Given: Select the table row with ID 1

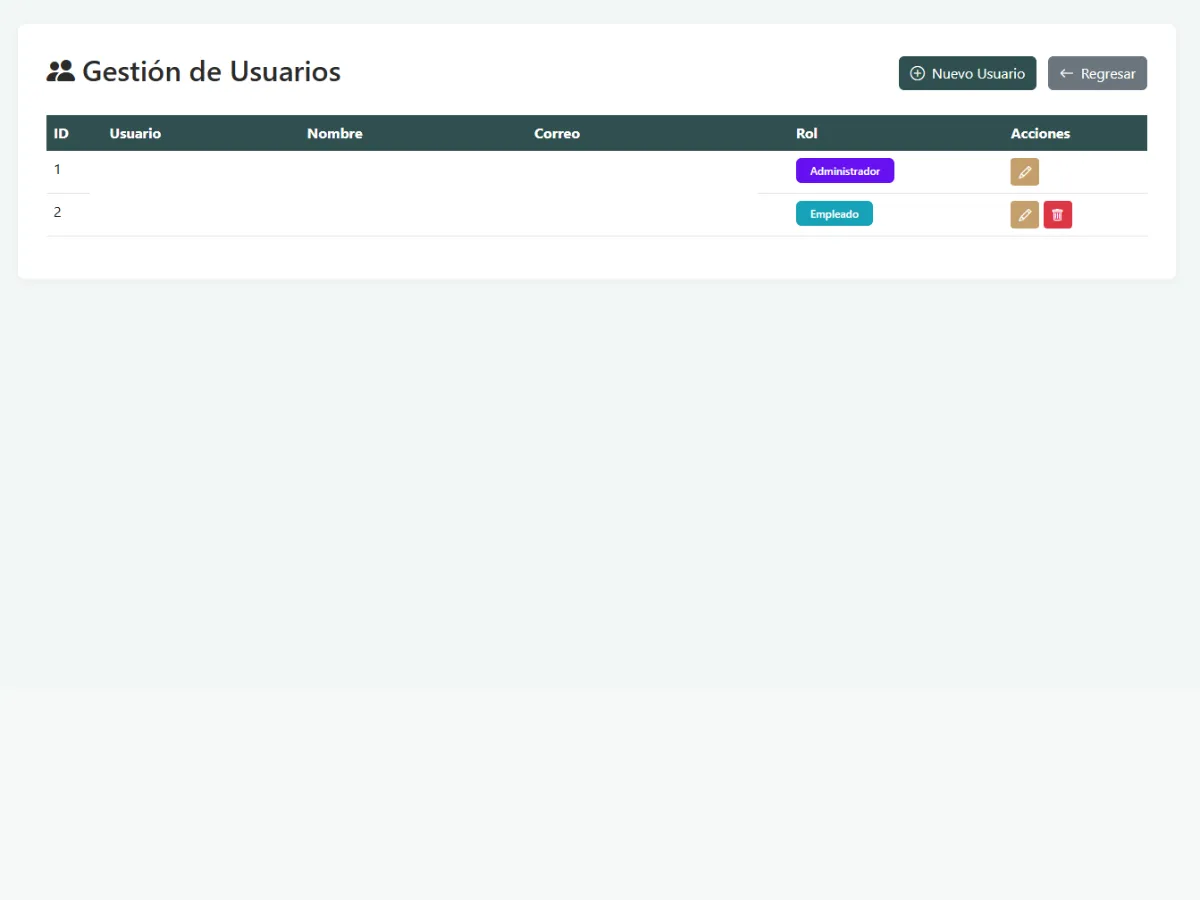Looking at the screenshot, I should click(400, 170).
